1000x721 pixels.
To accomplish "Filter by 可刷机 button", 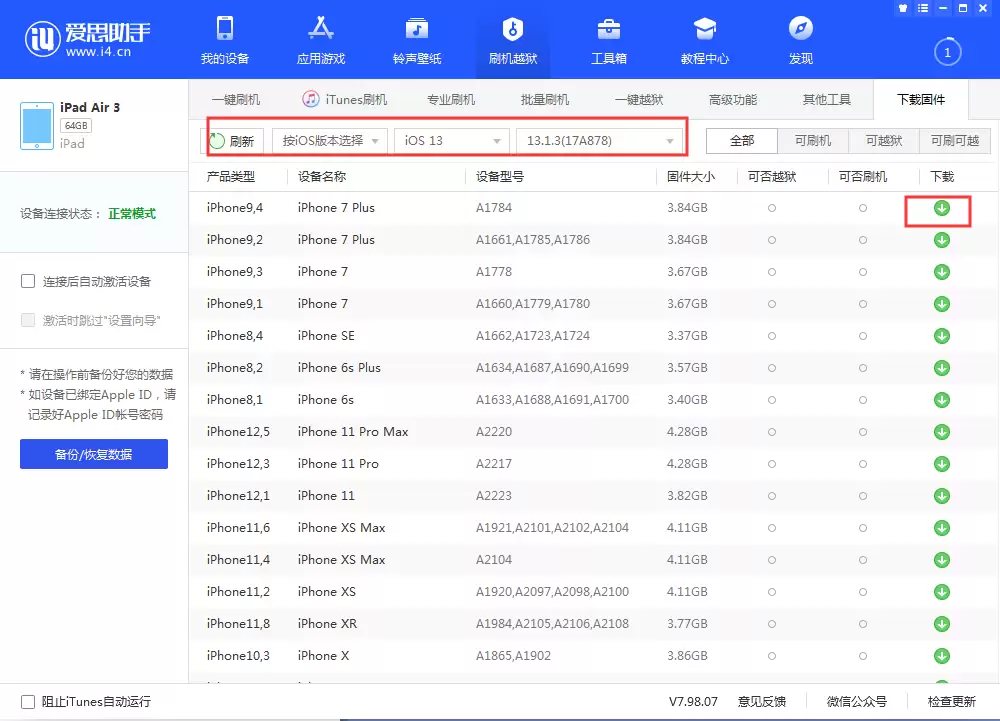I will click(x=813, y=141).
